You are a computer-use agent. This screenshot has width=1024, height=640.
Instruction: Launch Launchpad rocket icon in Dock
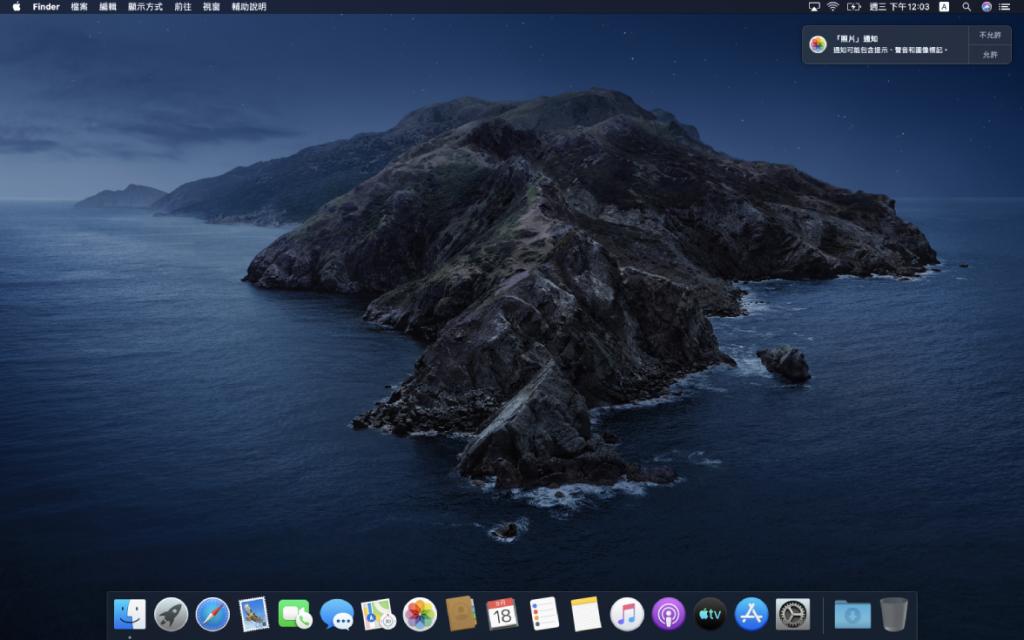(x=171, y=615)
